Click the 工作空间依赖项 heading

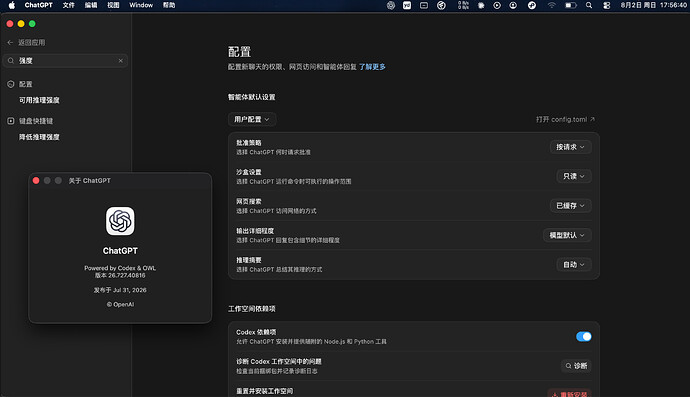coord(251,309)
